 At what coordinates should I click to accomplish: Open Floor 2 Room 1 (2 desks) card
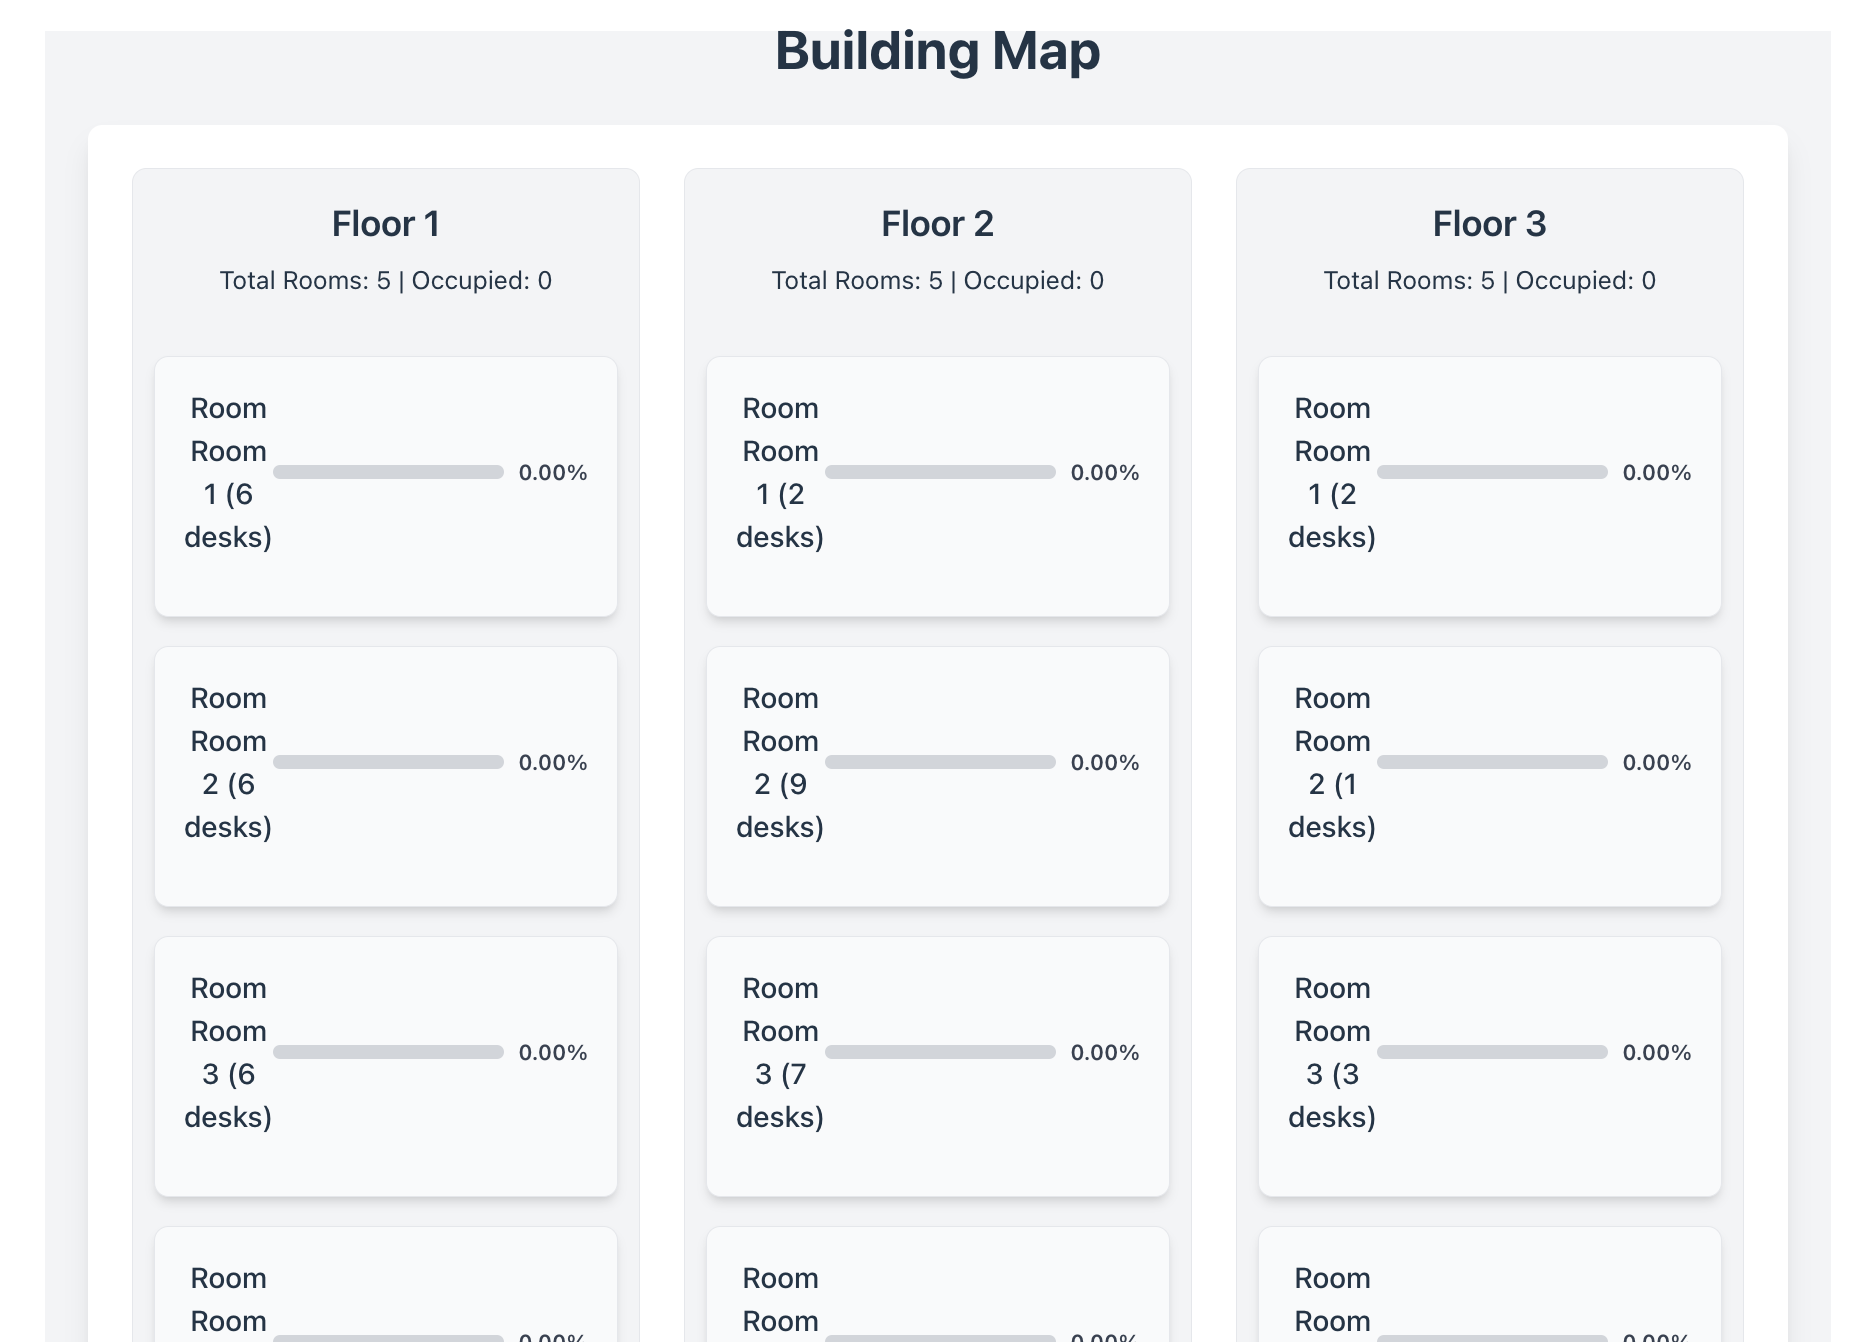pos(938,487)
